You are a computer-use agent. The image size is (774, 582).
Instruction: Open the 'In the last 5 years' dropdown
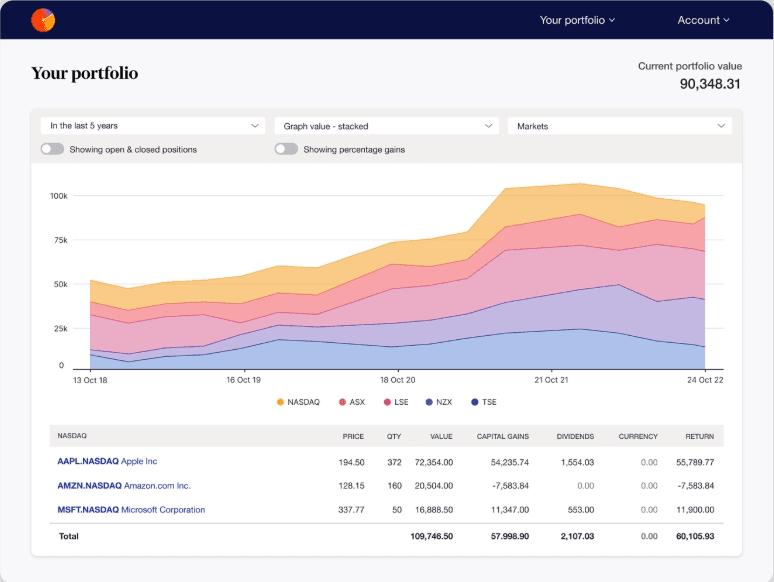click(x=153, y=126)
